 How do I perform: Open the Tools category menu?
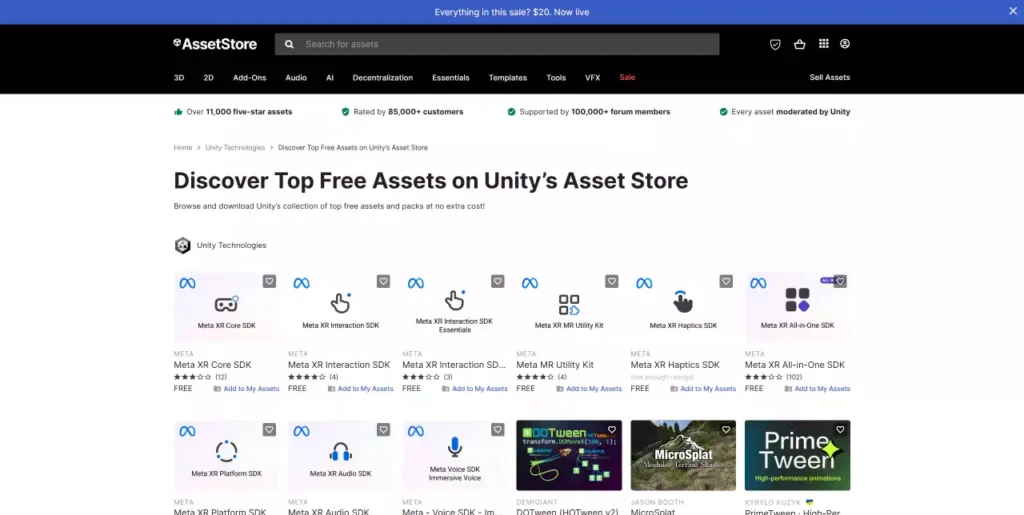556,78
